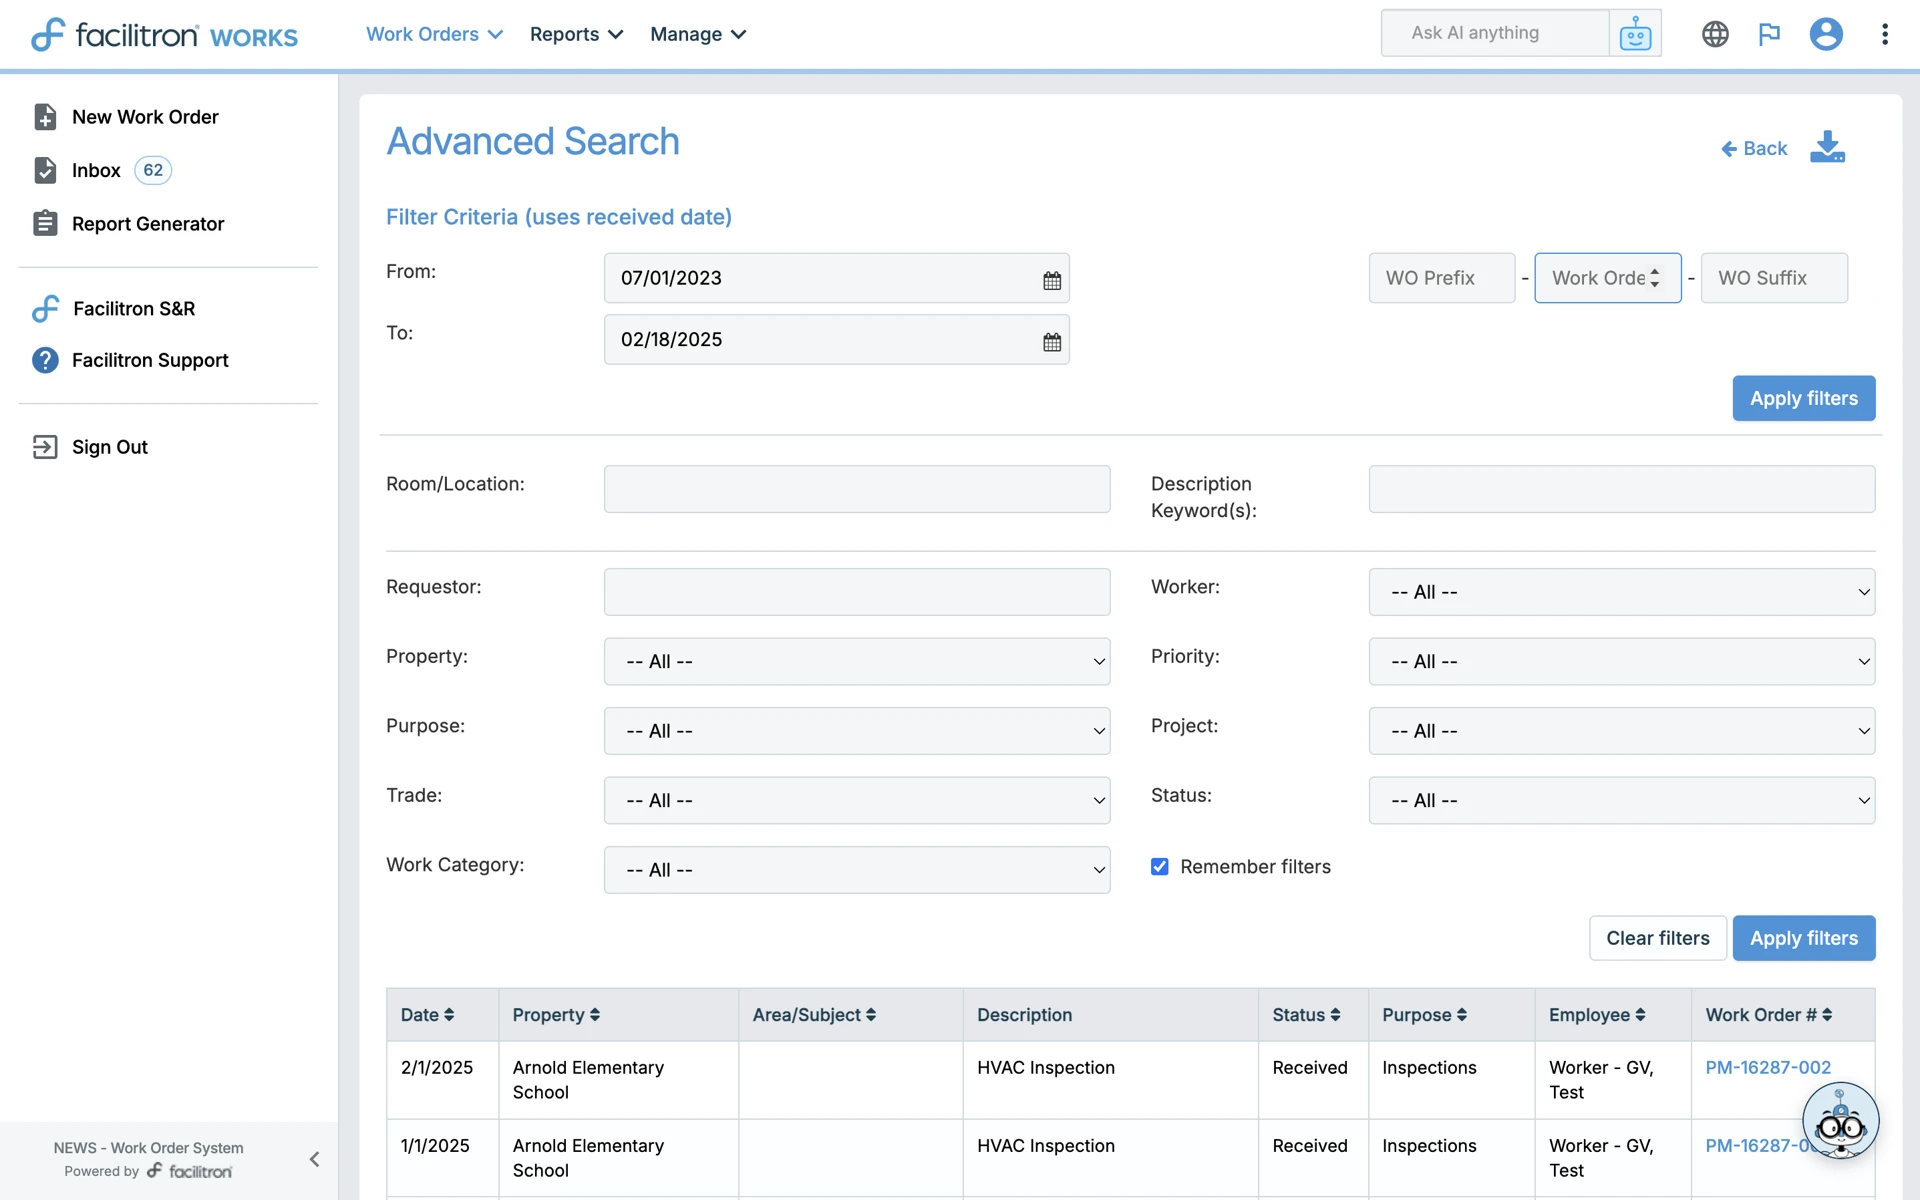
Task: Click the AI robot assistant icon
Action: click(x=1635, y=34)
